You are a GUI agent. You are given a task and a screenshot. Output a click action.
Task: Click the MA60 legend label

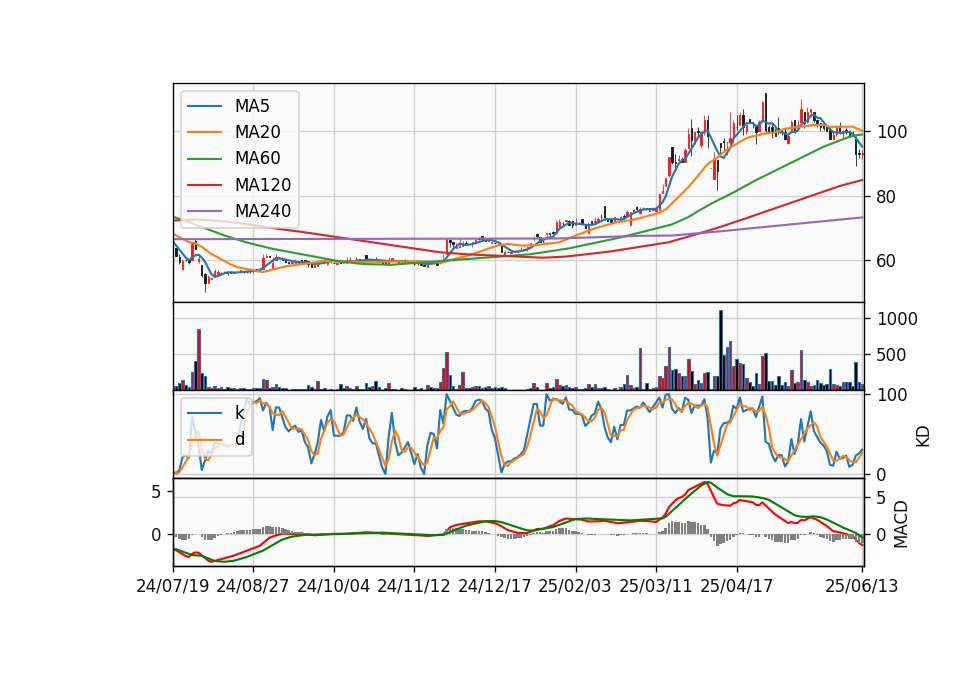click(x=258, y=159)
